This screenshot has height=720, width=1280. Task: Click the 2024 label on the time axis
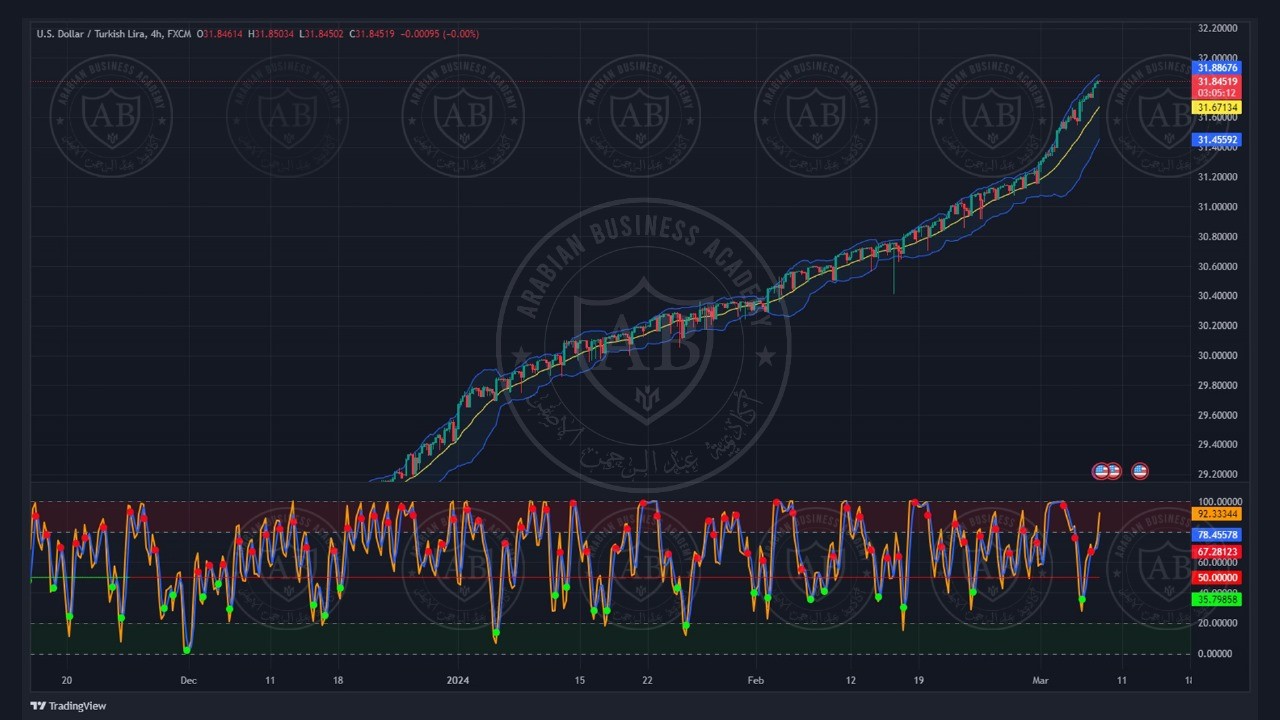click(457, 681)
